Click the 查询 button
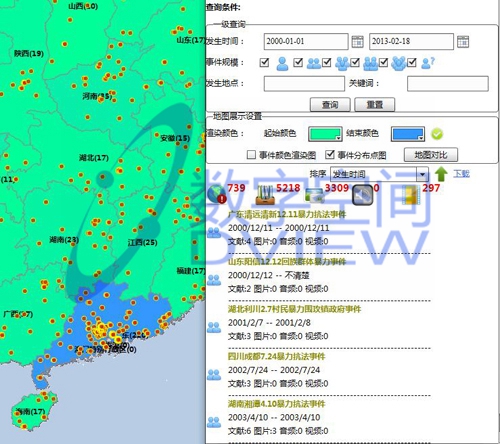The image size is (500, 444). [x=330, y=105]
